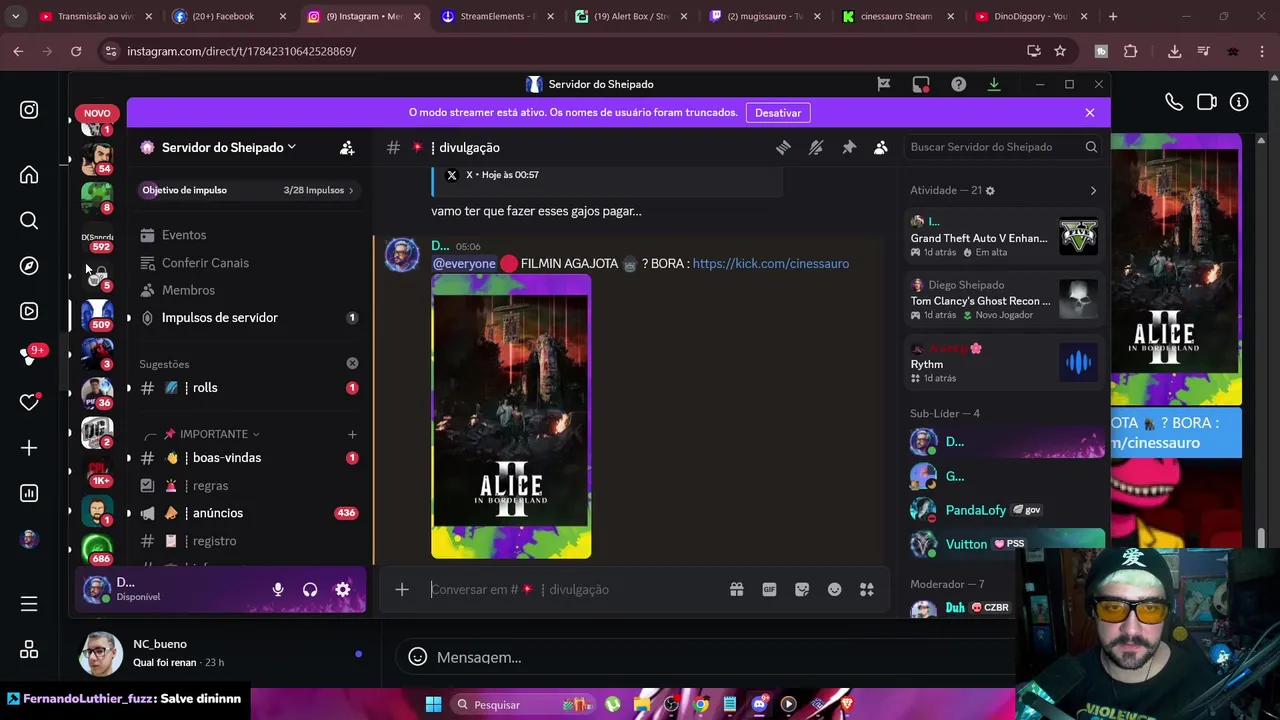This screenshot has width=1280, height=720.
Task: Mute microphone in Discord user panel
Action: tap(278, 590)
